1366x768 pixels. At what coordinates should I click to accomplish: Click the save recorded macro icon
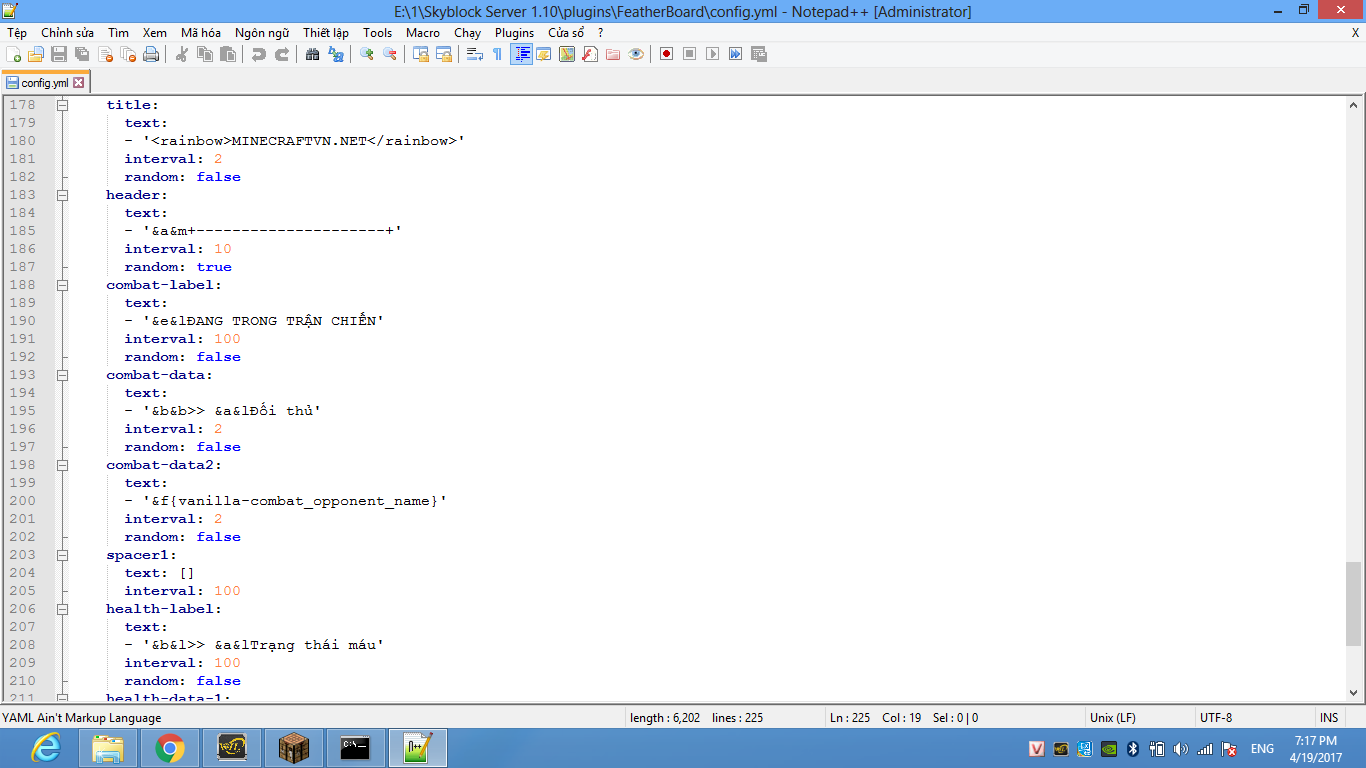(x=759, y=54)
